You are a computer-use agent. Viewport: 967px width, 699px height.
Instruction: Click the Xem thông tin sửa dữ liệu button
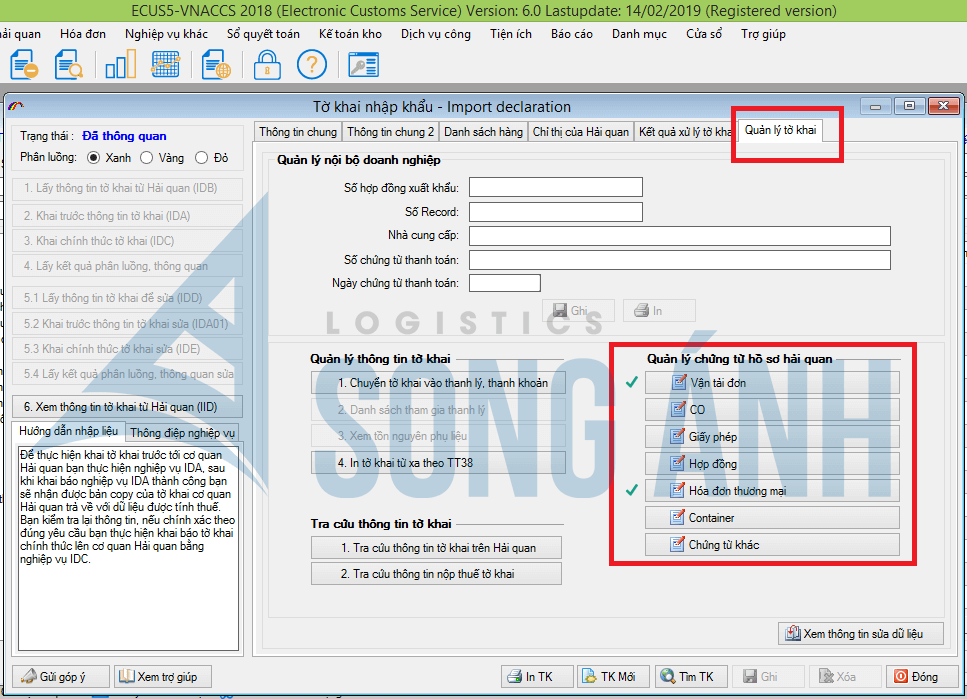(862, 634)
